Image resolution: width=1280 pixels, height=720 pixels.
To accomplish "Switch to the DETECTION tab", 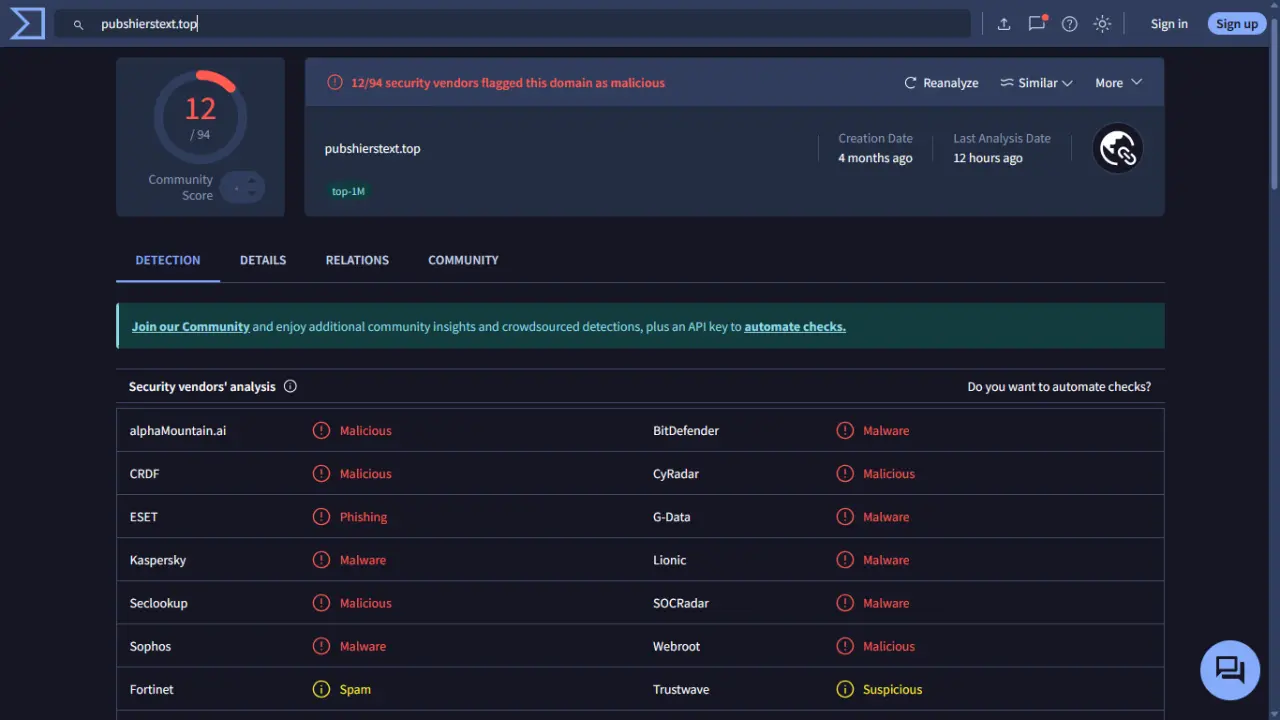I will tap(168, 260).
